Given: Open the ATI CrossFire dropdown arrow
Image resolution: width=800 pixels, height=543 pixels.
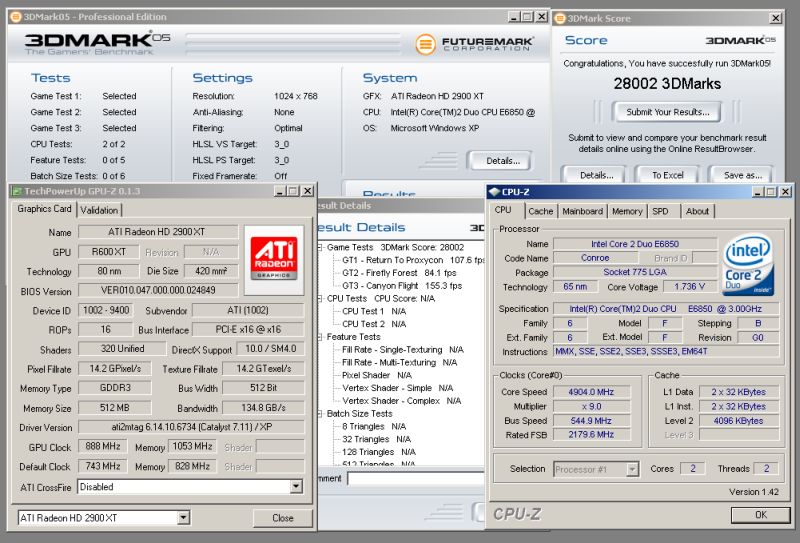Looking at the screenshot, I should (296, 487).
